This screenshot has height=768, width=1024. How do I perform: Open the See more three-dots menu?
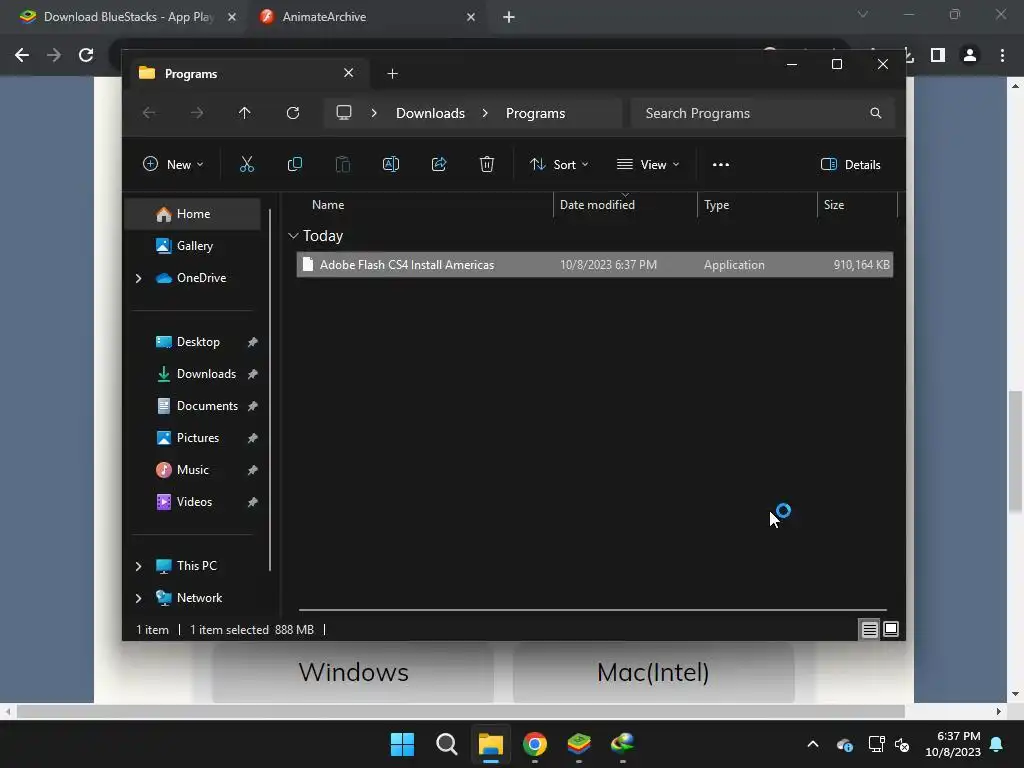point(720,165)
